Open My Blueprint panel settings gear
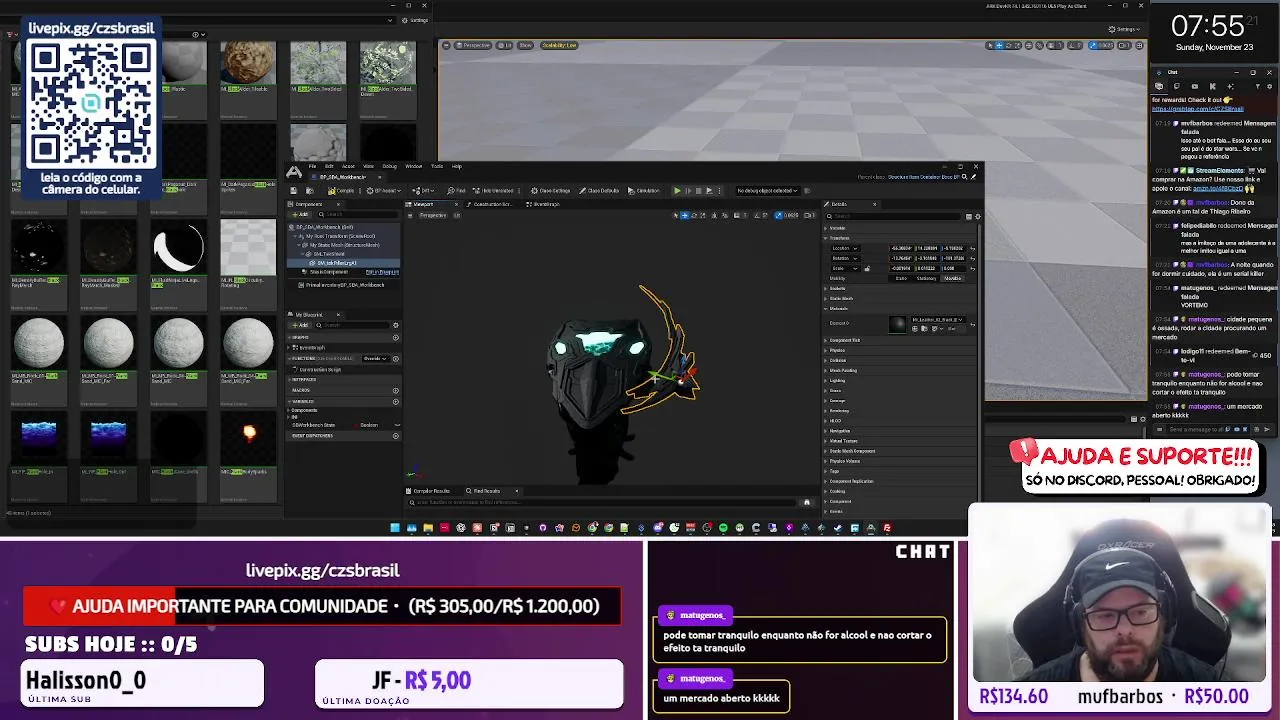Viewport: 1280px width, 720px height. (x=396, y=325)
